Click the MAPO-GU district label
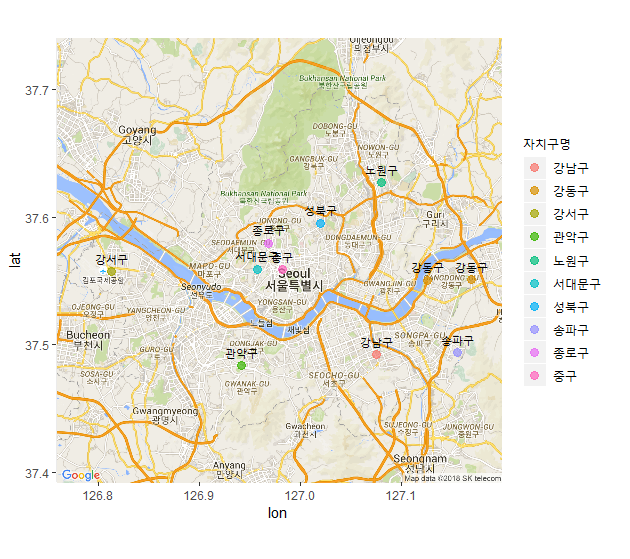This screenshot has height=559, width=630. coord(209,270)
